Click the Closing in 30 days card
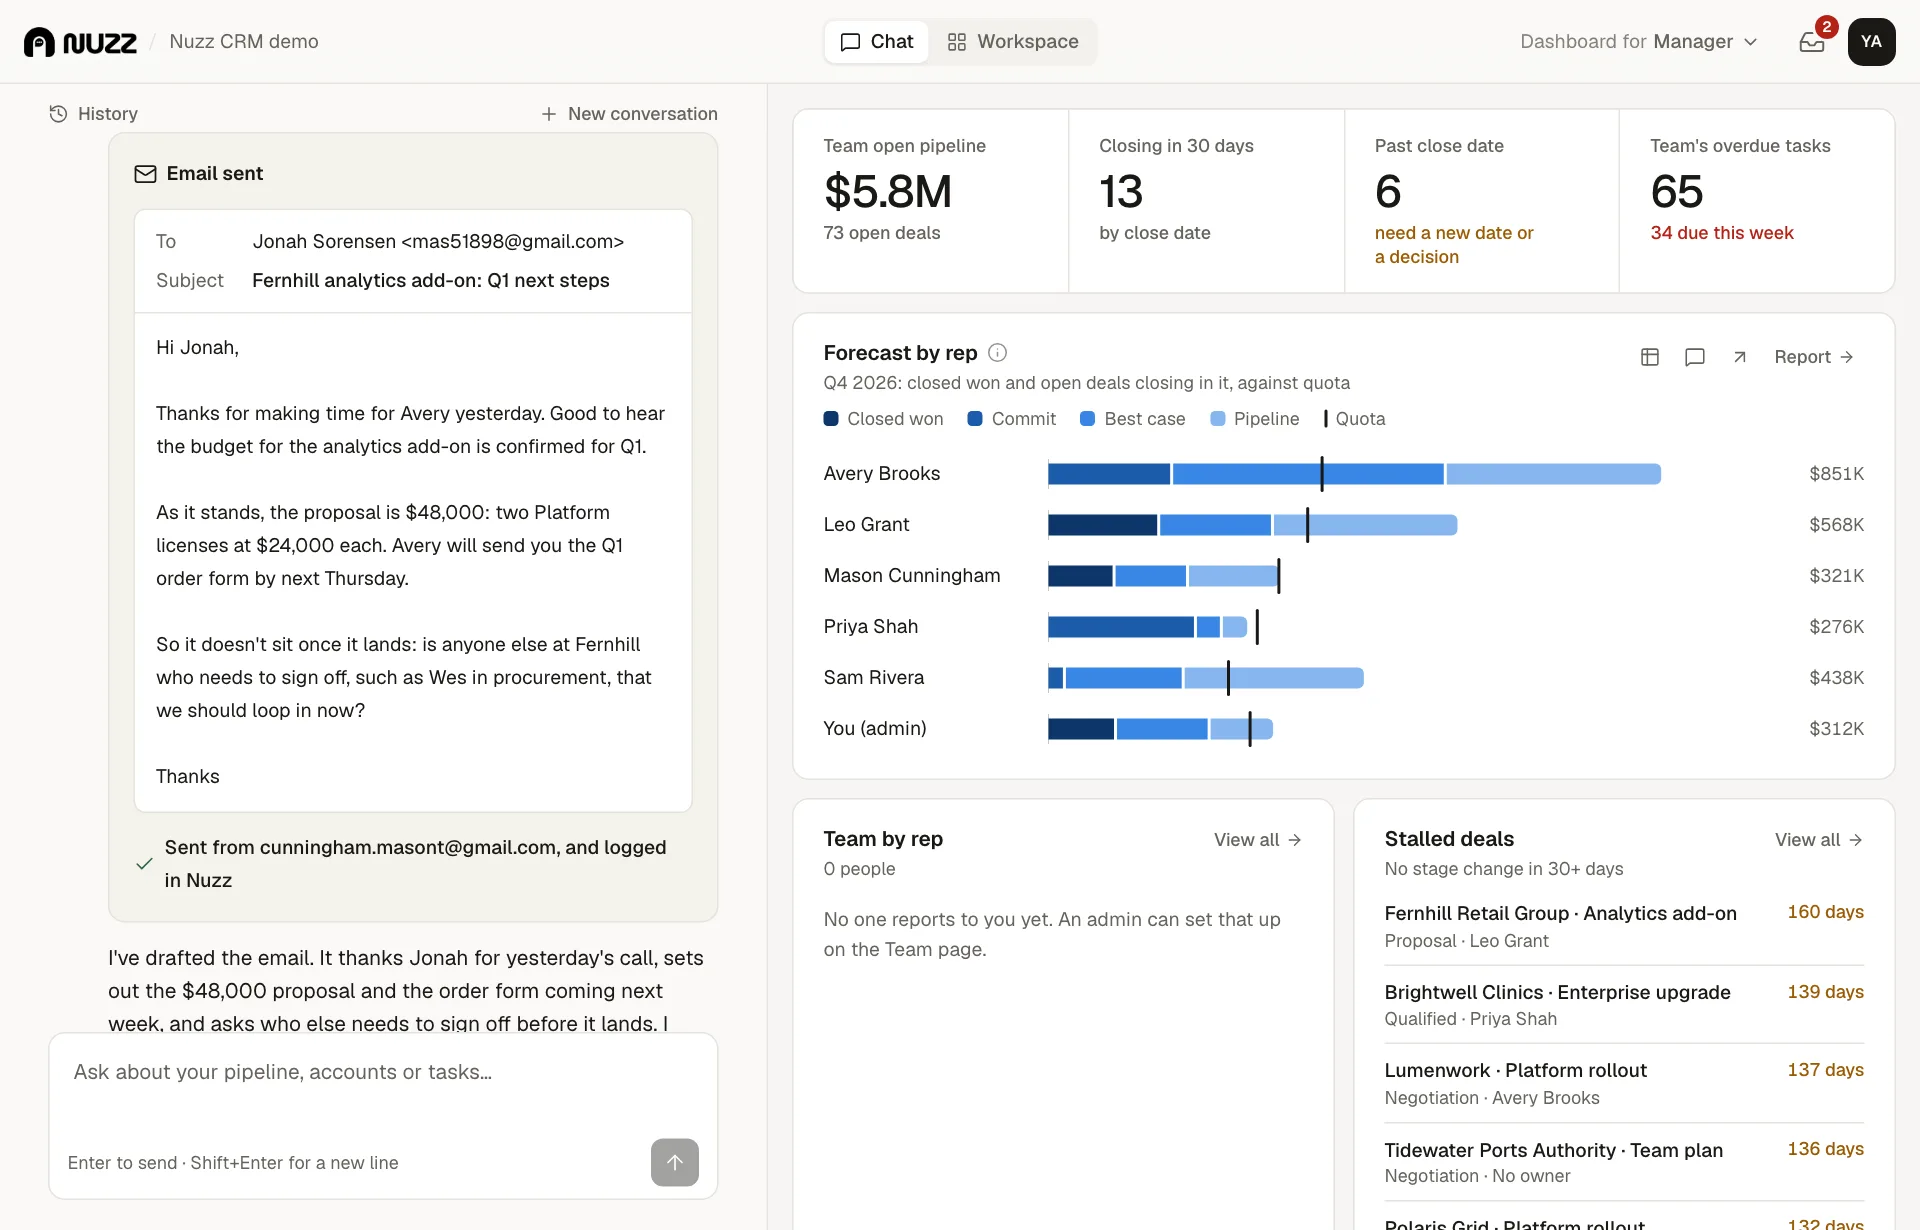1920x1230 pixels. pyautogui.click(x=1206, y=201)
